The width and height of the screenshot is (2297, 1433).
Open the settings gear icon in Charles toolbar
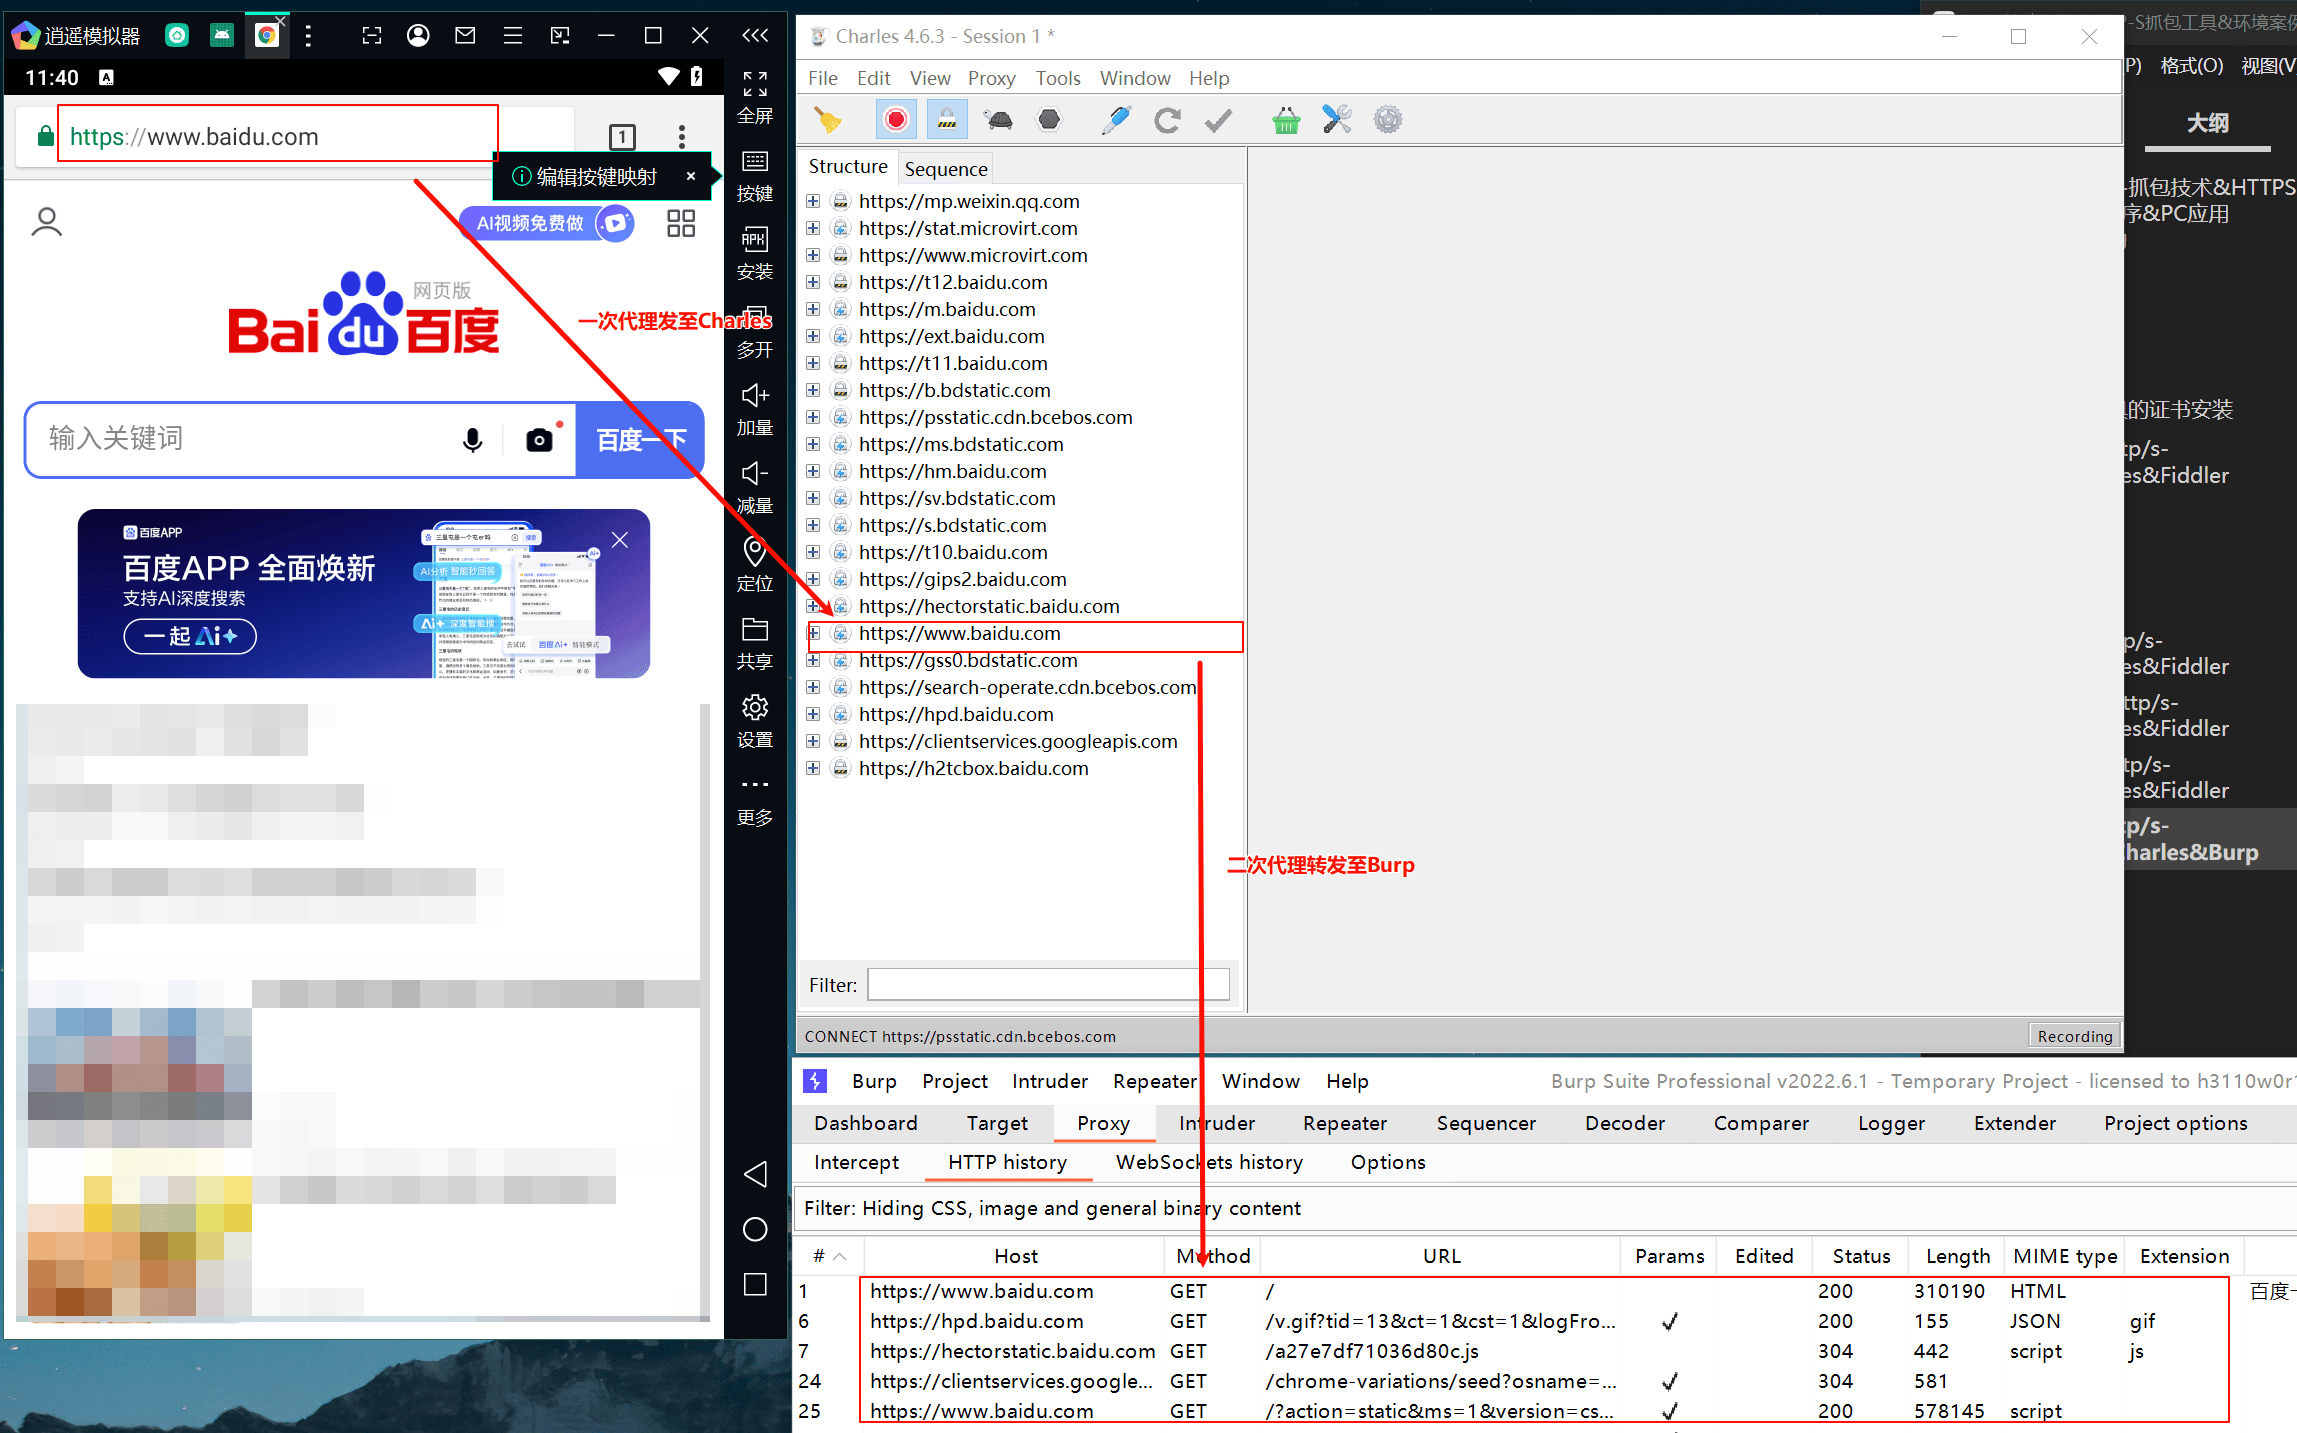click(1388, 120)
